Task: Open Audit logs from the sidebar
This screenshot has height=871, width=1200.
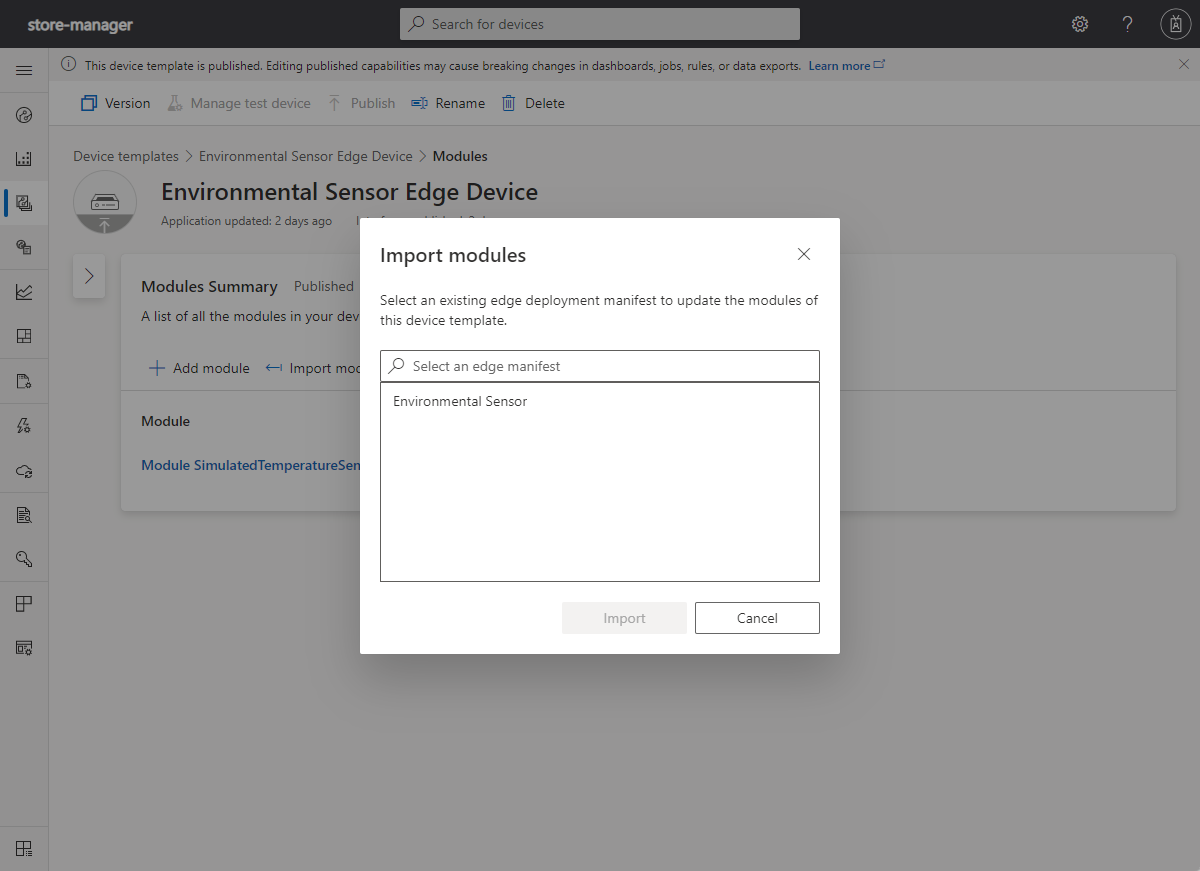Action: pos(24,514)
